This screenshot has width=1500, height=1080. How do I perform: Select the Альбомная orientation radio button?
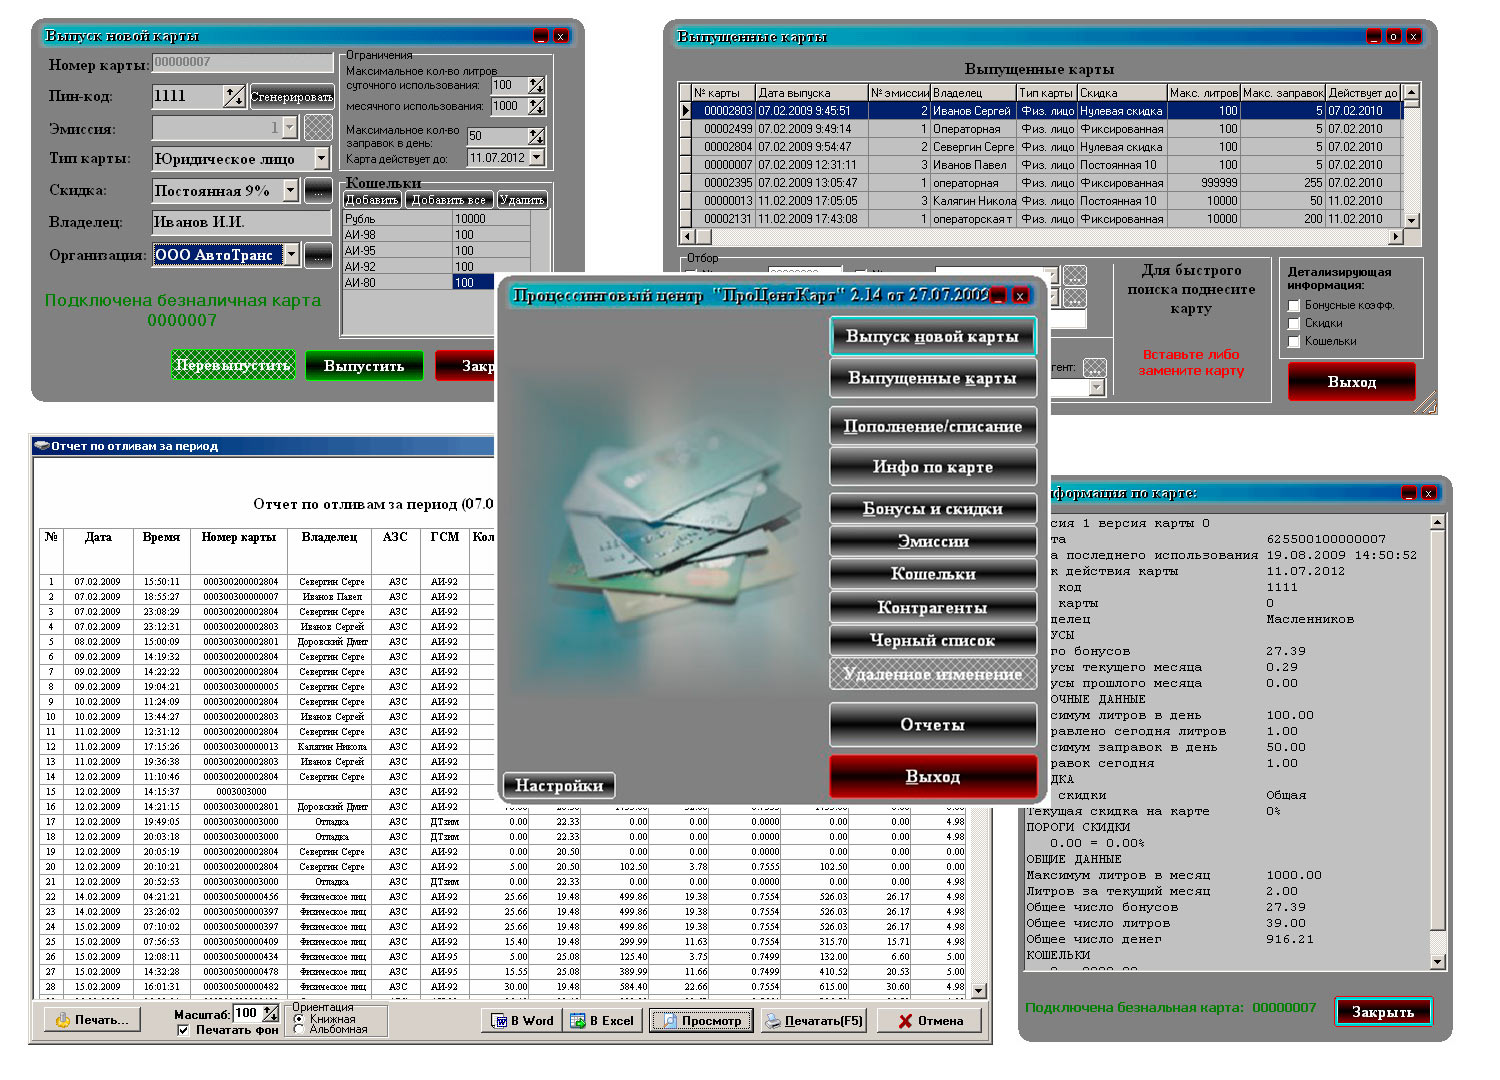click(299, 1029)
